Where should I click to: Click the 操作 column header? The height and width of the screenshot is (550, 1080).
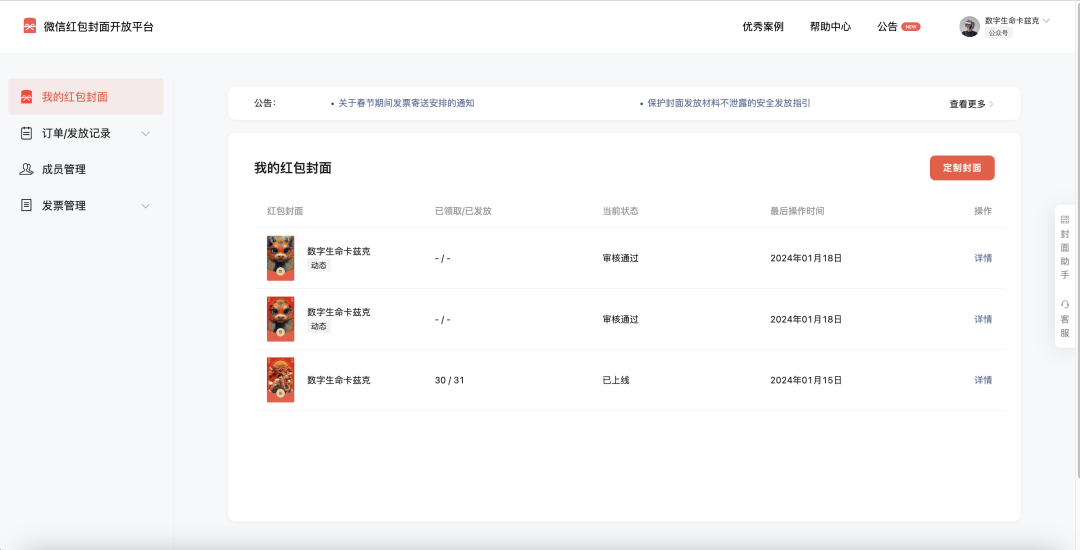[983, 211]
